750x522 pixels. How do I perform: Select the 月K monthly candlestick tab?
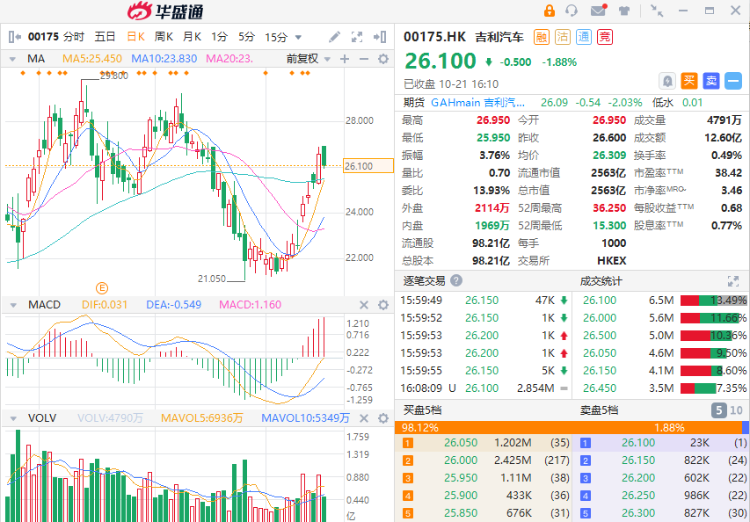192,37
